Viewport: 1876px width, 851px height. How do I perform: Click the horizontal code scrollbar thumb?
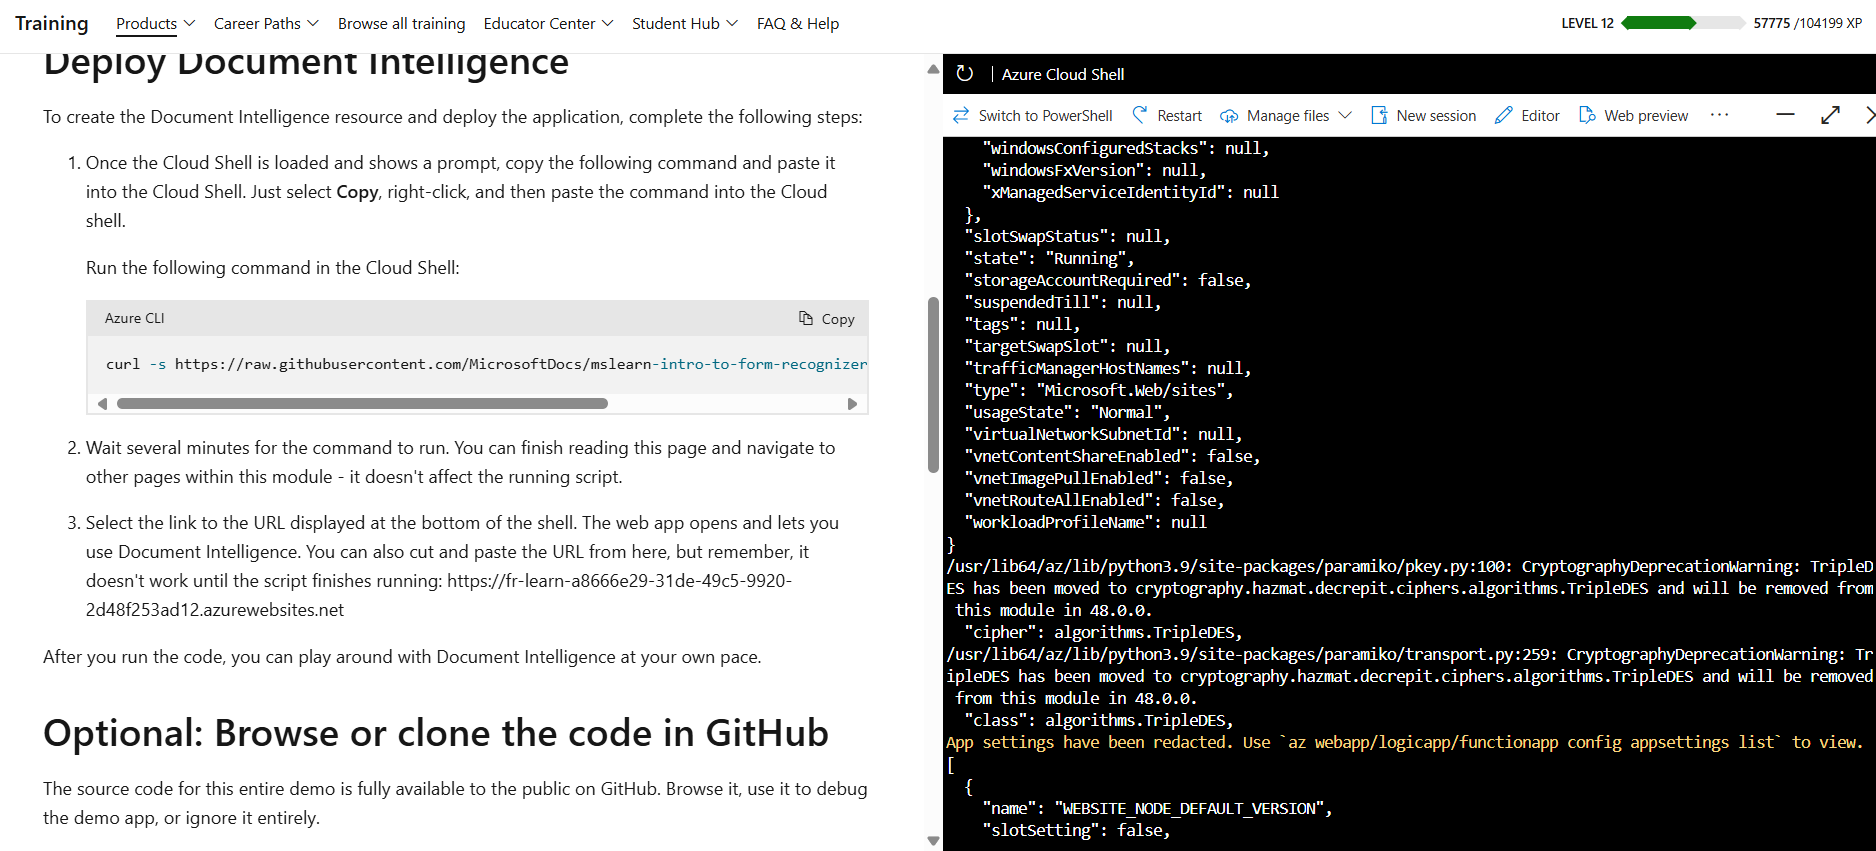362,404
